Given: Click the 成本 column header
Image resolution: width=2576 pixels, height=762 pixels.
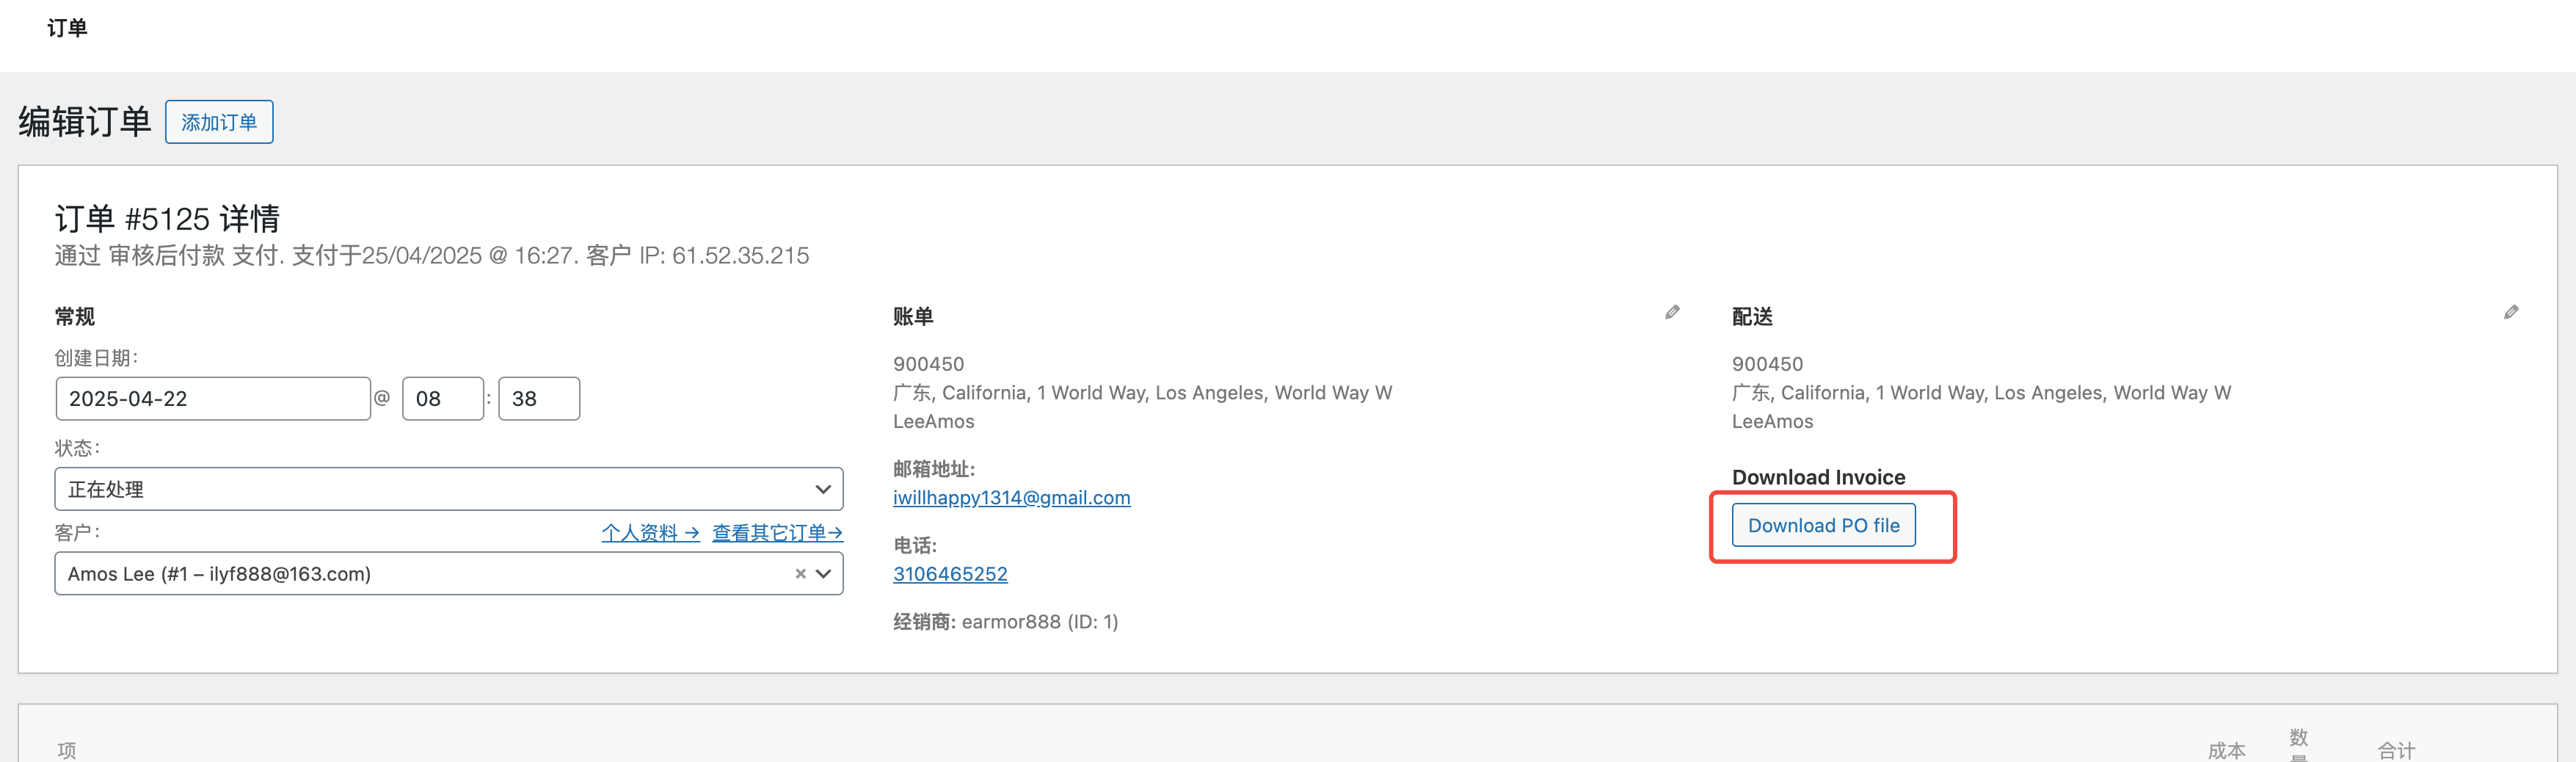Looking at the screenshot, I should [x=2226, y=750].
